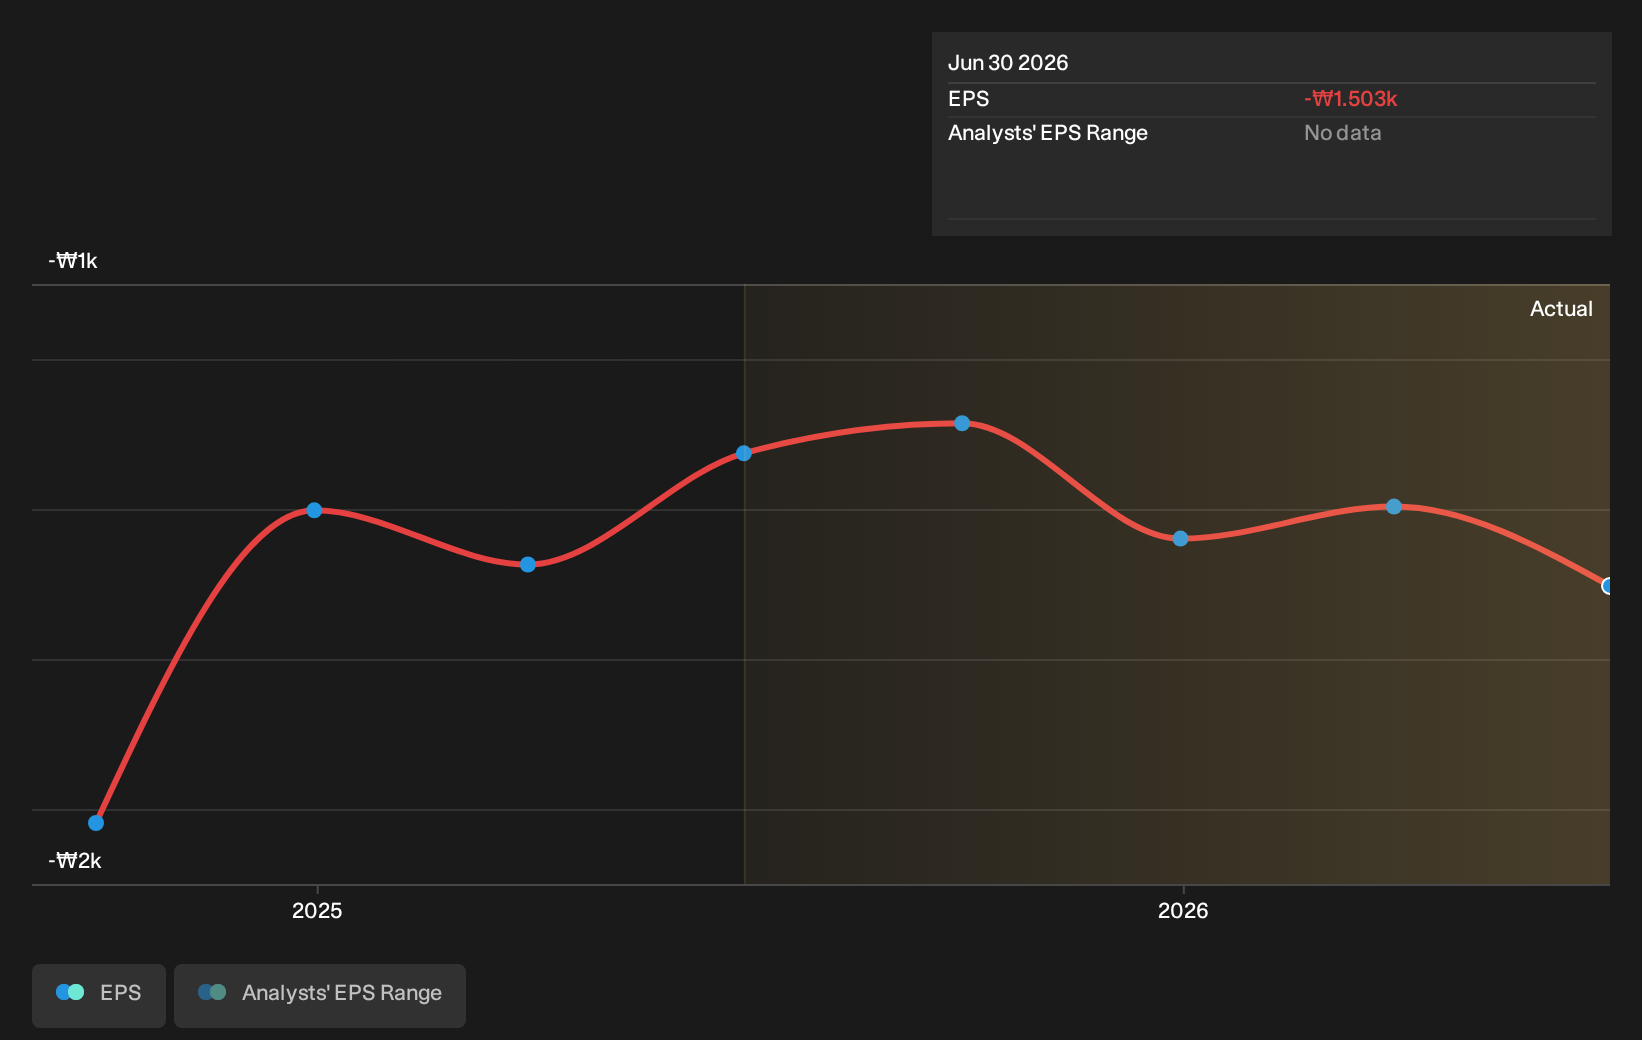
Task: Click the 2025 x-axis label
Action: (x=317, y=910)
